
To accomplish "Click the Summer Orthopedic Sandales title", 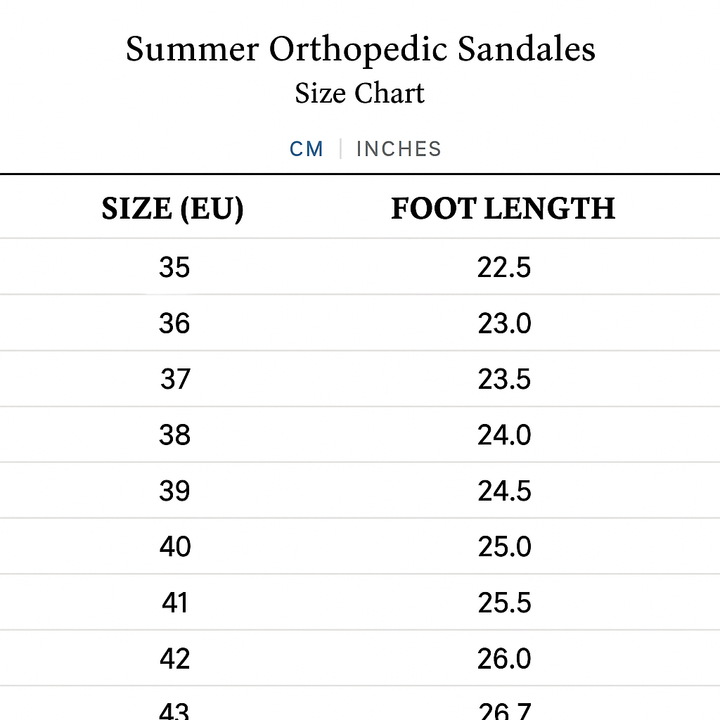I will (360, 49).
